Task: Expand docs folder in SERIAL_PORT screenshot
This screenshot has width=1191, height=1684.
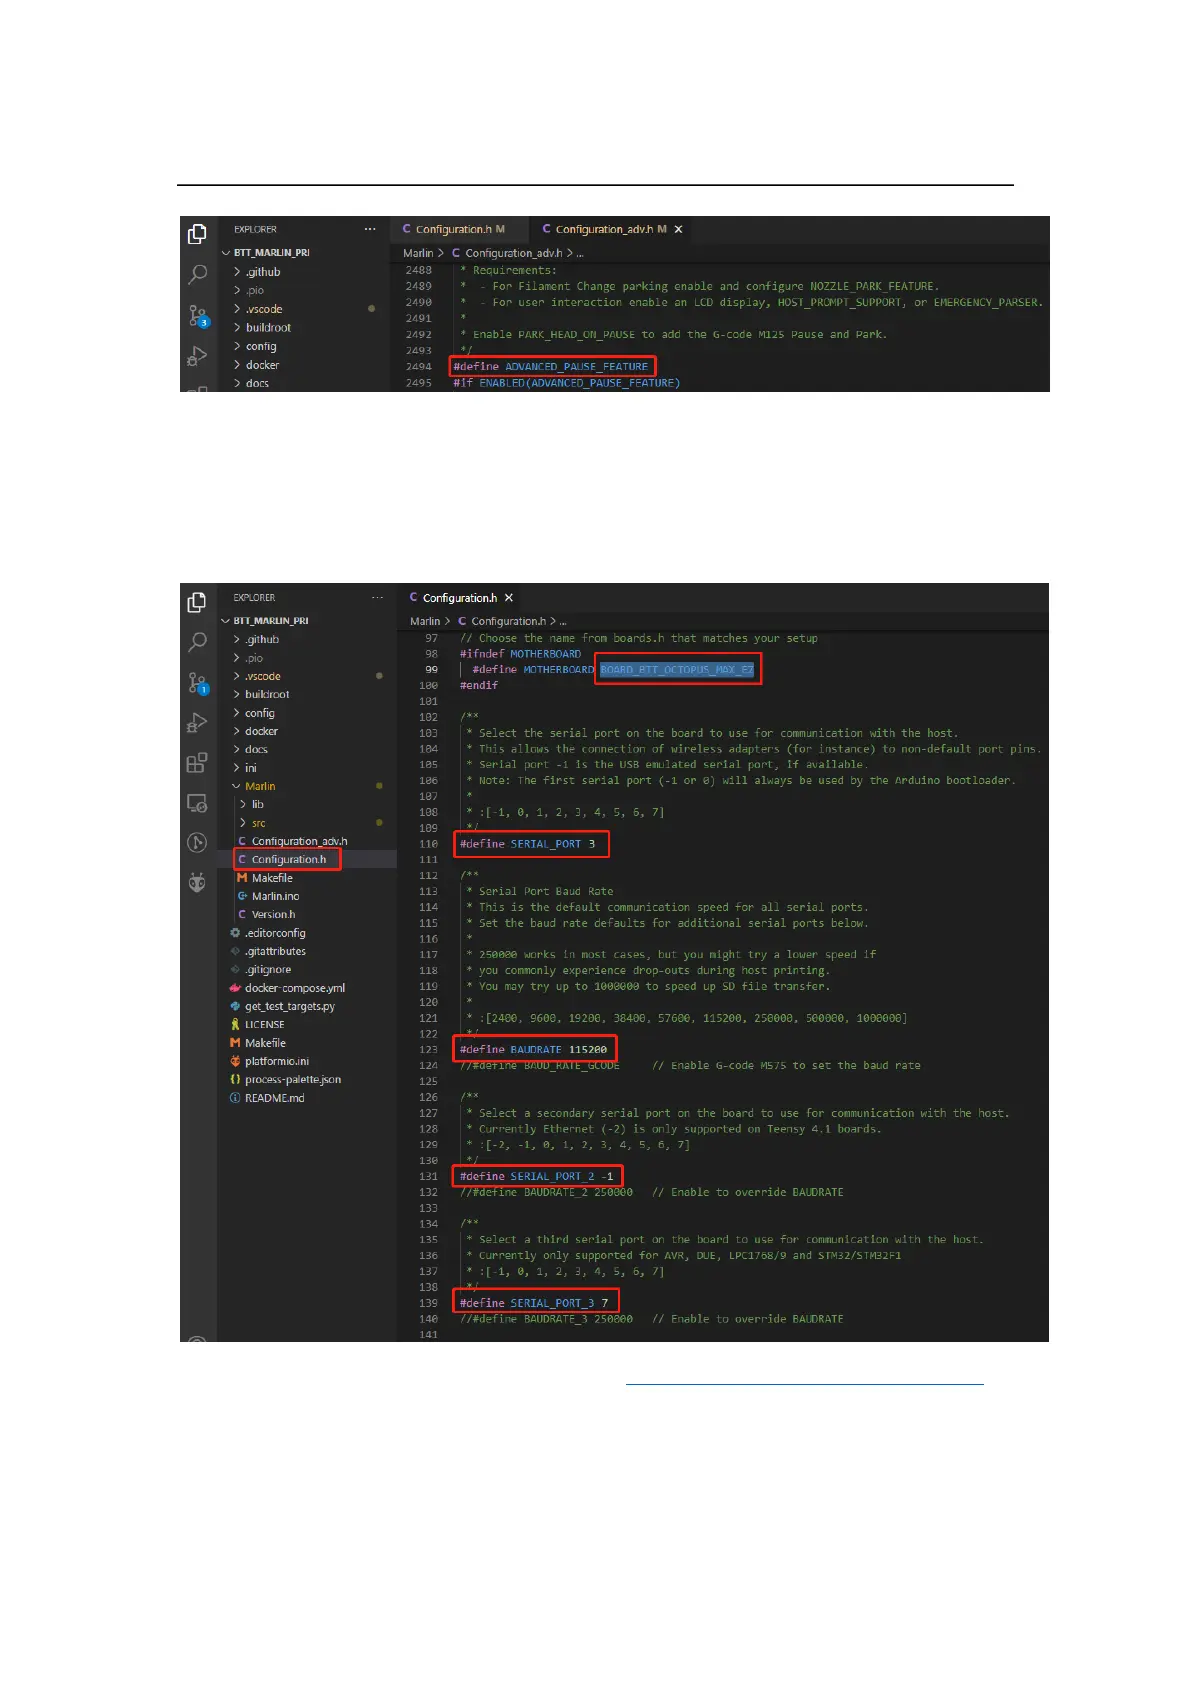Action: (x=236, y=749)
